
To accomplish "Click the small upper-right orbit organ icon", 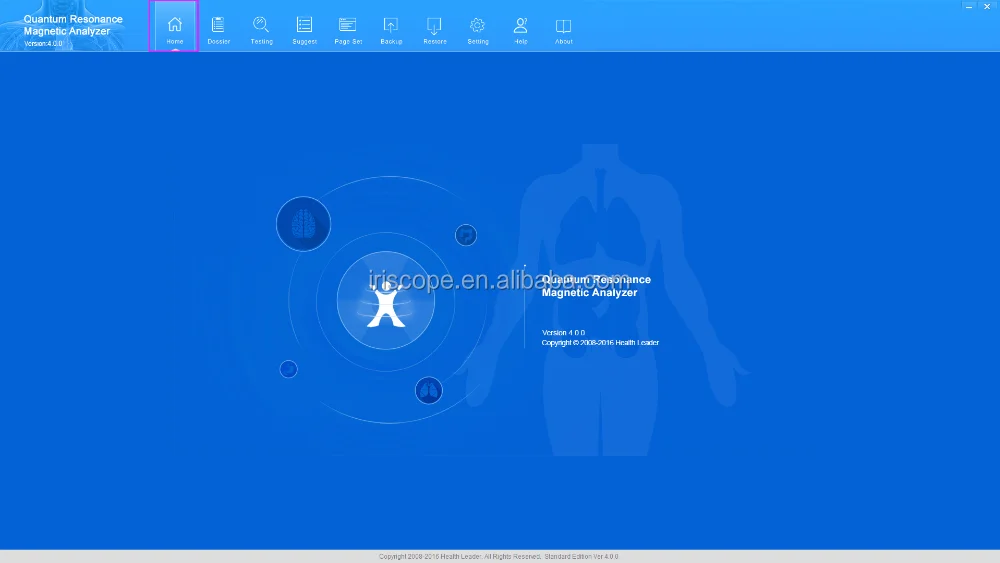I will [x=466, y=235].
